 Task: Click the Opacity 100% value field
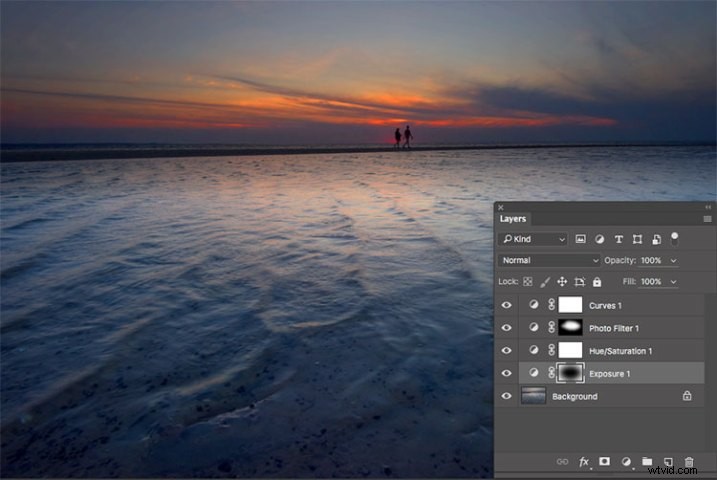pos(651,261)
